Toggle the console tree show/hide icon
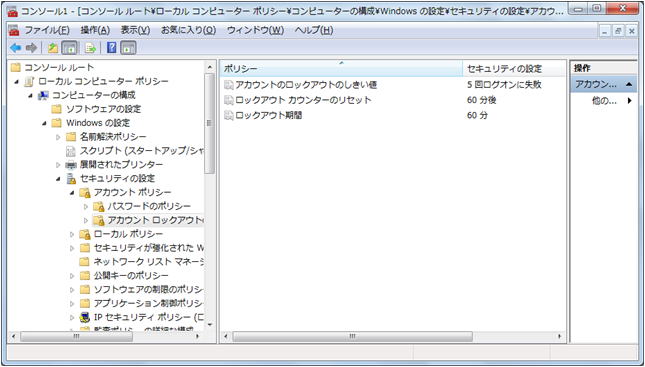The width and height of the screenshot is (645, 367). 69,48
